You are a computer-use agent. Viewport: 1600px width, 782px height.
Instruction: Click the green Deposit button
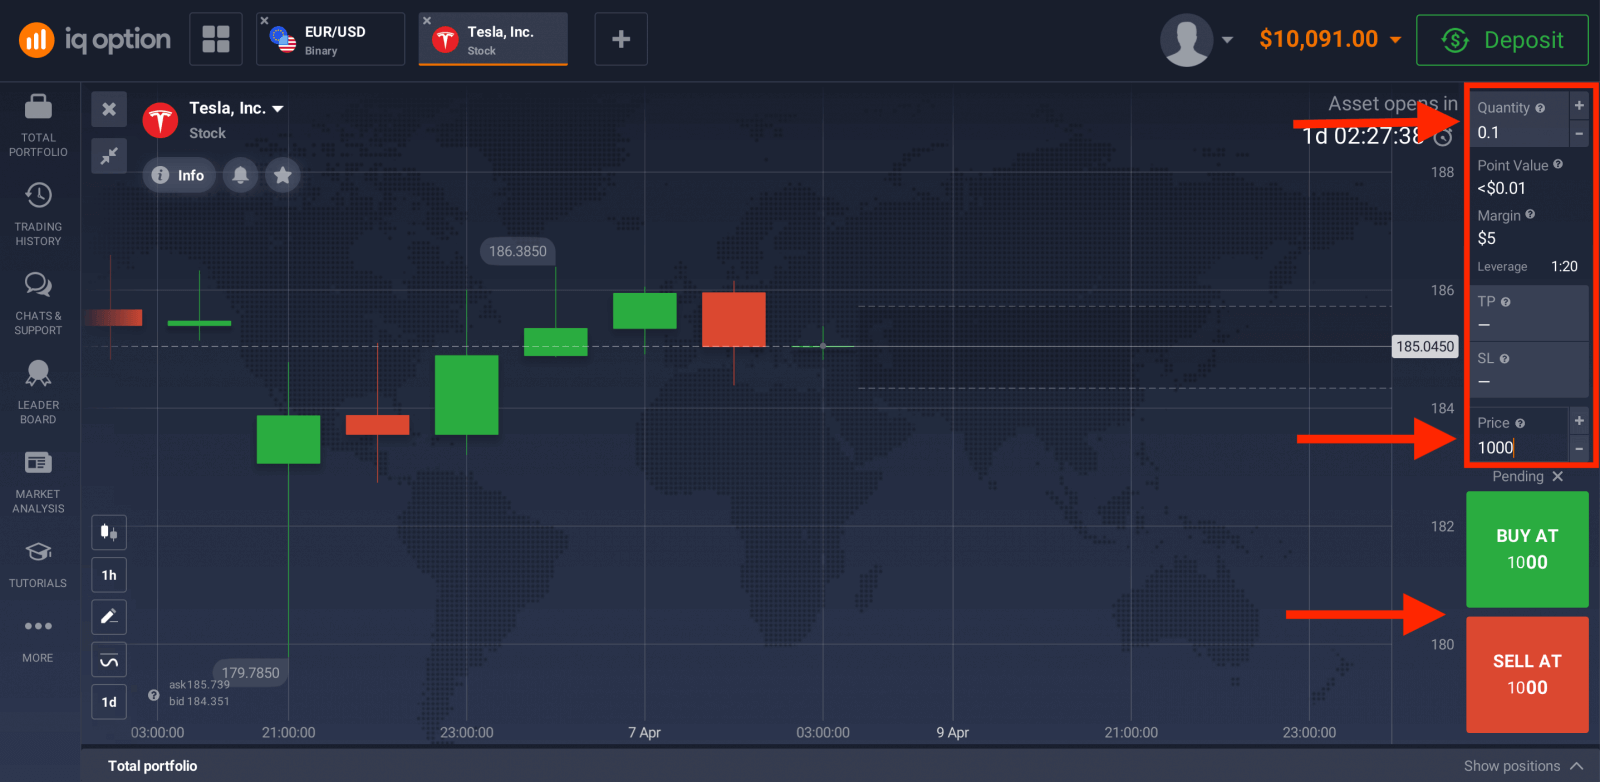point(1502,40)
